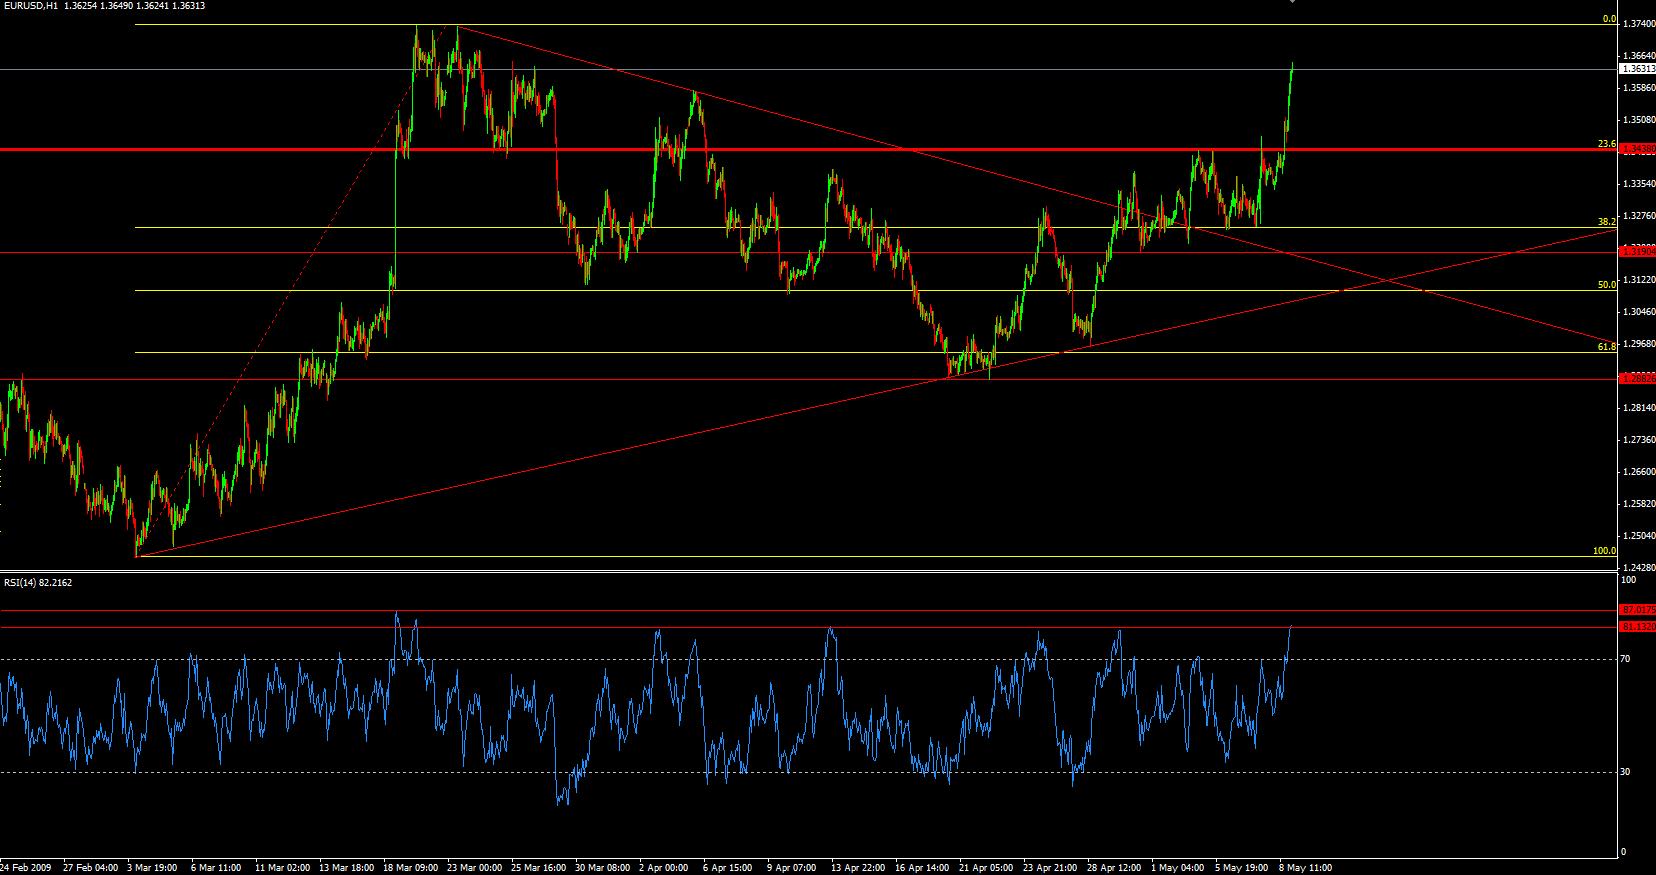1656x875 pixels.
Task: Click the 1 May 04:00 time label
Action: pos(1177,868)
